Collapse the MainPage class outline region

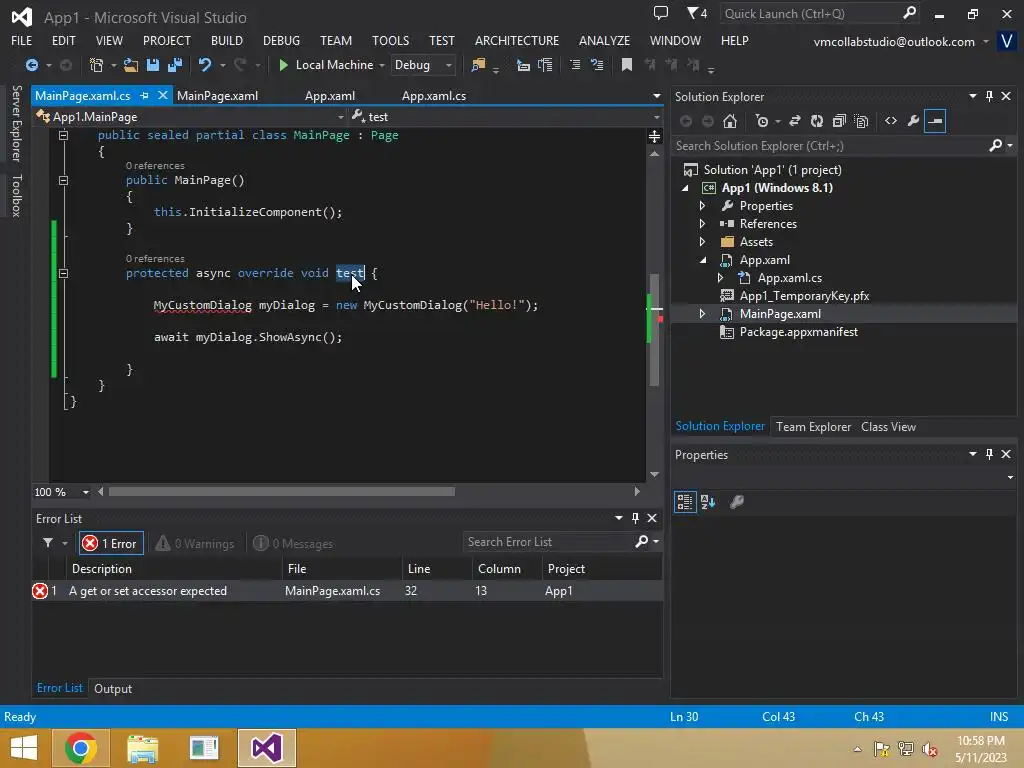(63, 135)
